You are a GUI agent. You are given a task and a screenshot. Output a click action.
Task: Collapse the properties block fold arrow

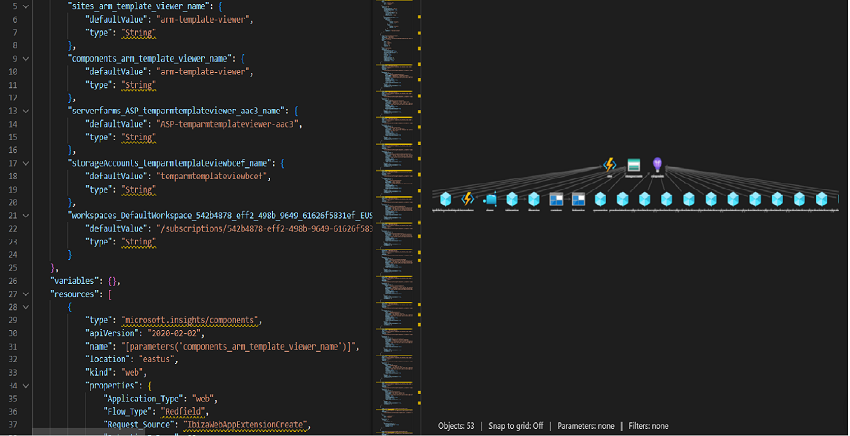tap(25, 386)
